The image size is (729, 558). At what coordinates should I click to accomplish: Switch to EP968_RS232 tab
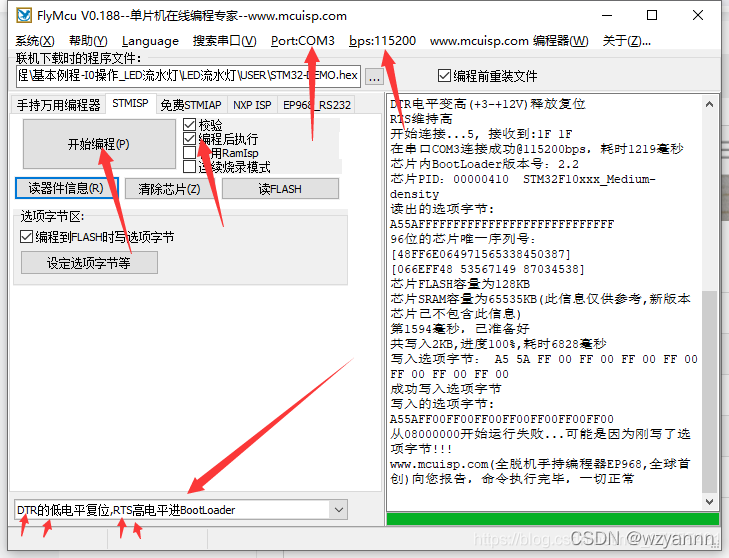click(317, 105)
